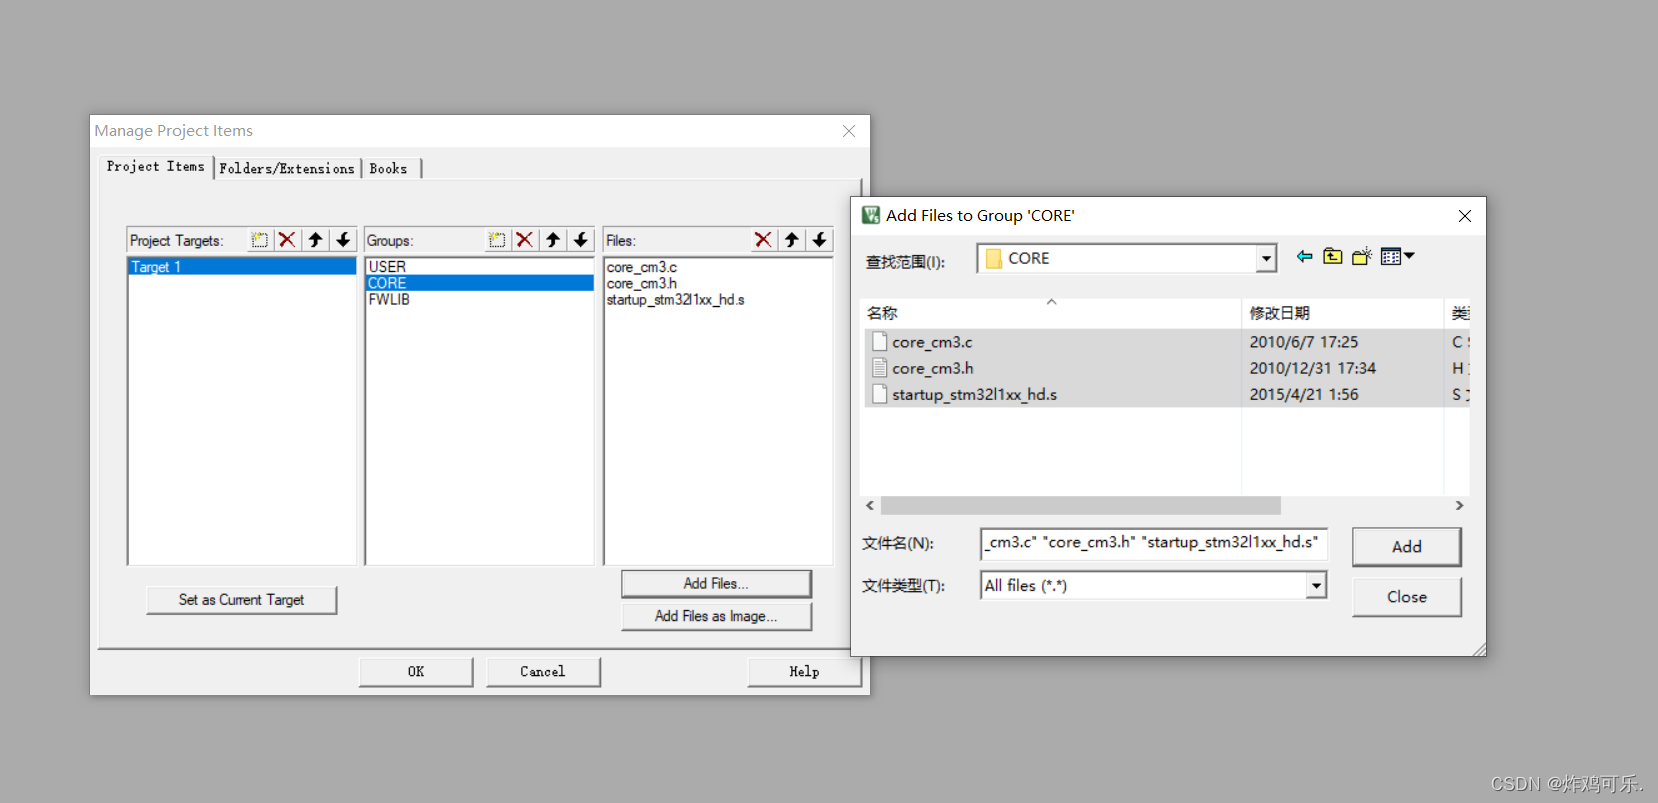Move file down in Files list
Viewport: 1658px width, 803px height.
[x=819, y=240]
